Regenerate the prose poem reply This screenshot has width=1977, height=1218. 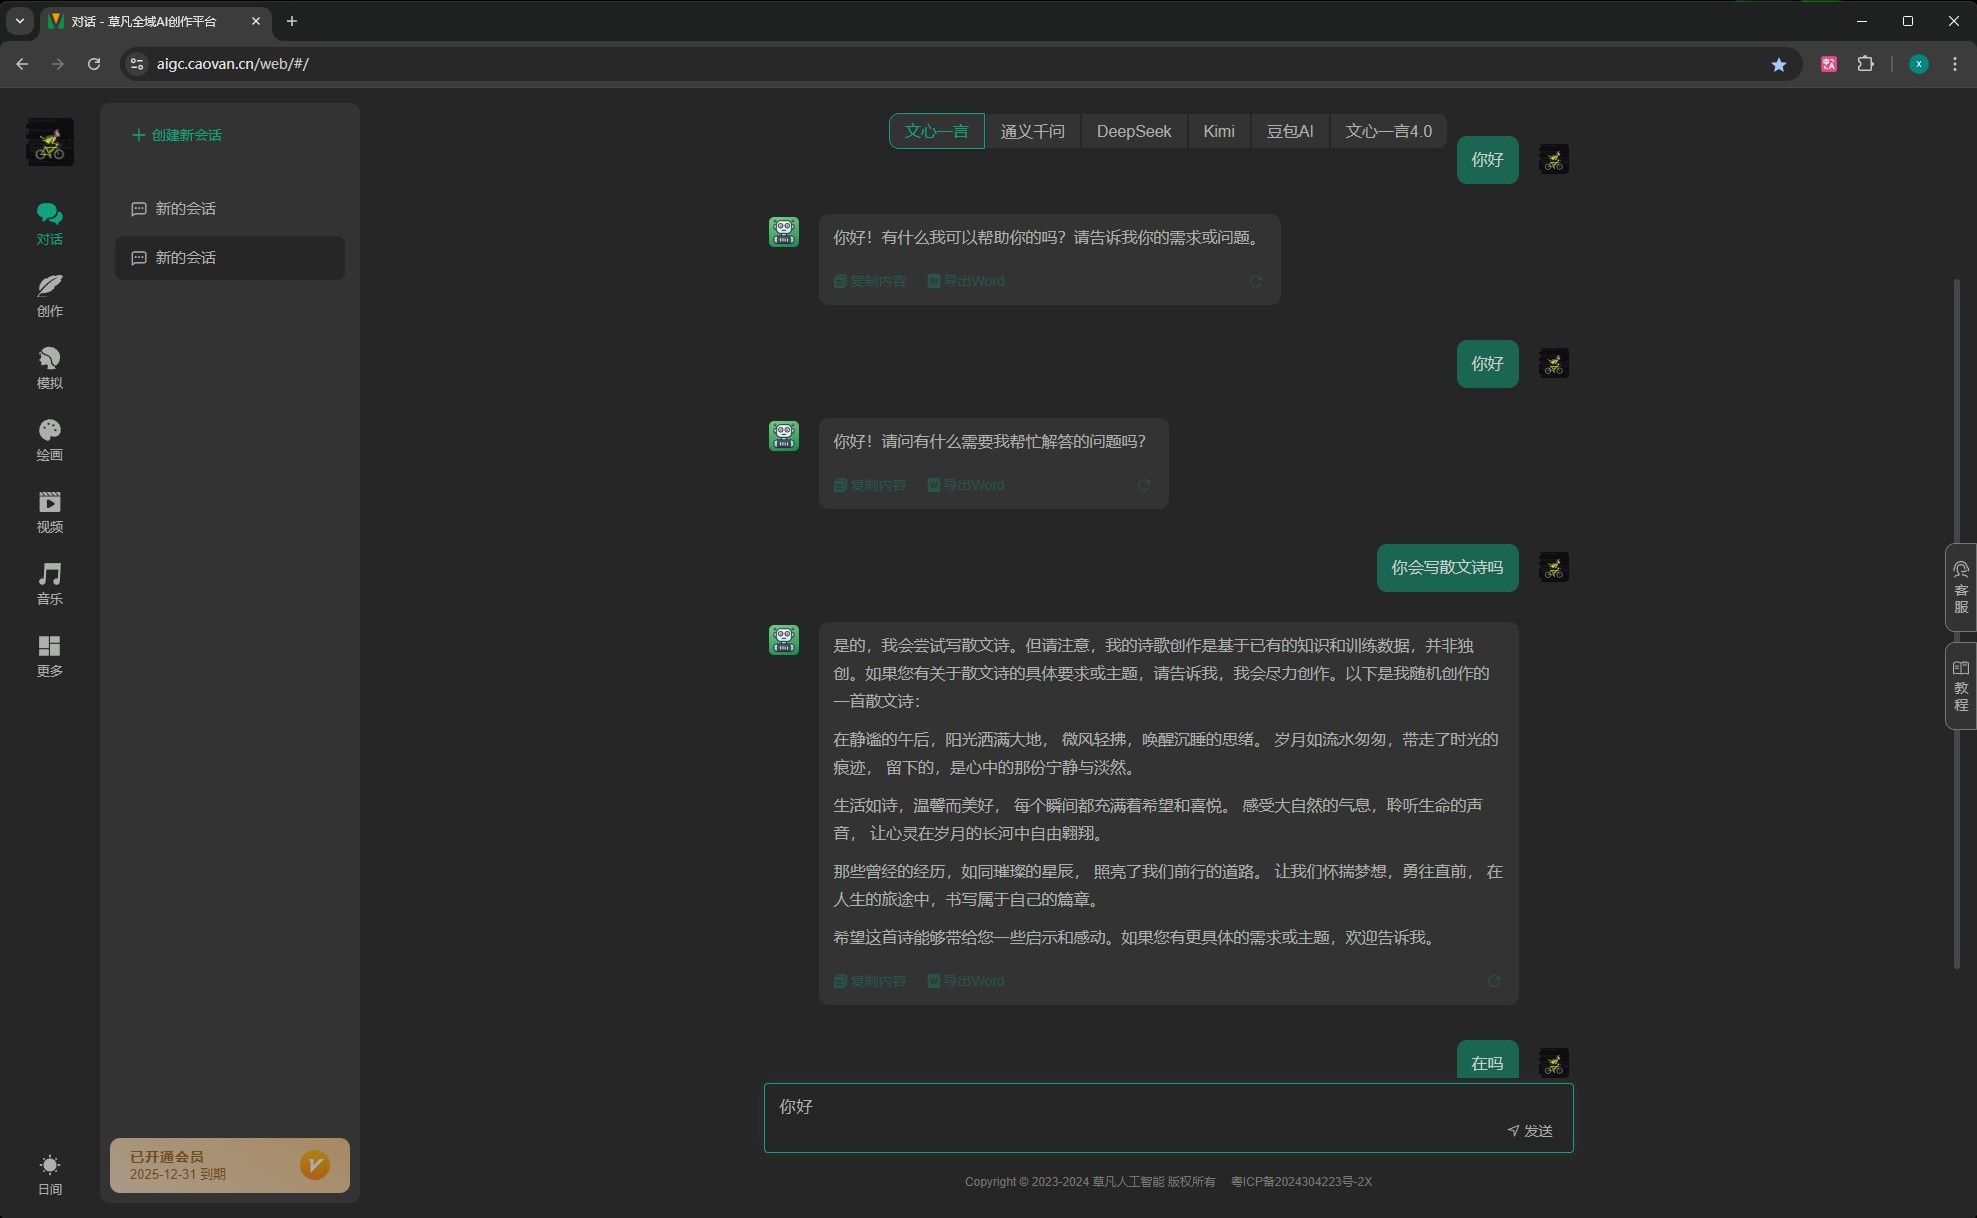coord(1494,981)
